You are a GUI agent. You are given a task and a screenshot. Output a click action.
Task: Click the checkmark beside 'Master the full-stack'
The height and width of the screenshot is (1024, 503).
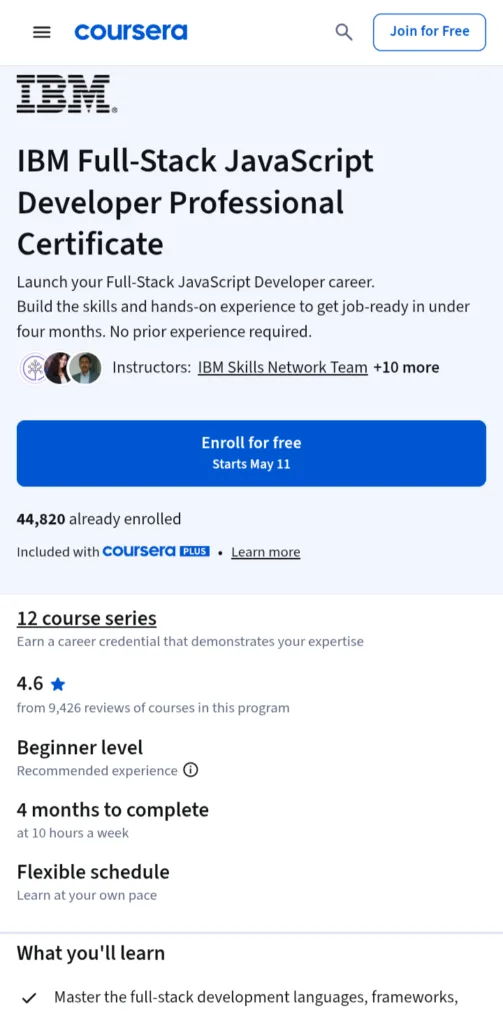tap(29, 998)
